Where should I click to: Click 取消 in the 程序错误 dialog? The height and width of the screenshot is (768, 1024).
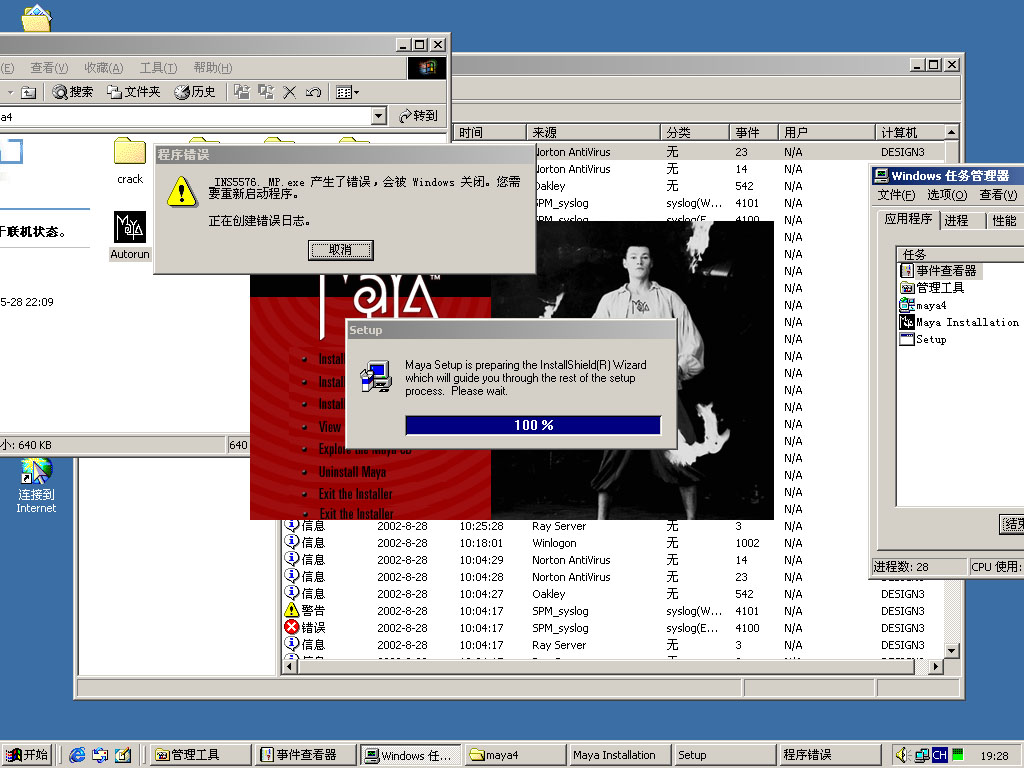pos(340,250)
